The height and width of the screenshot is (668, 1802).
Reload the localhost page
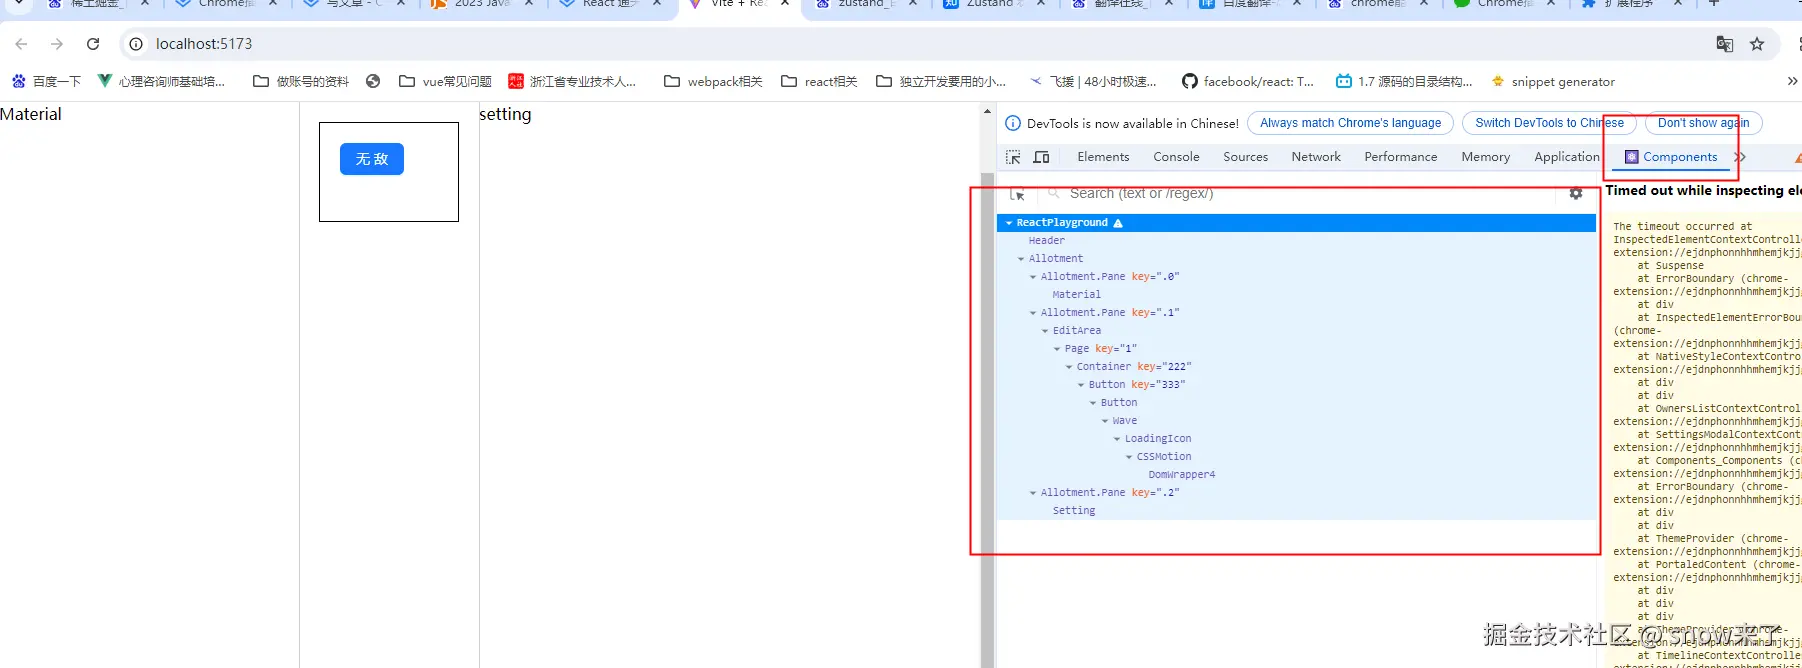pos(93,44)
